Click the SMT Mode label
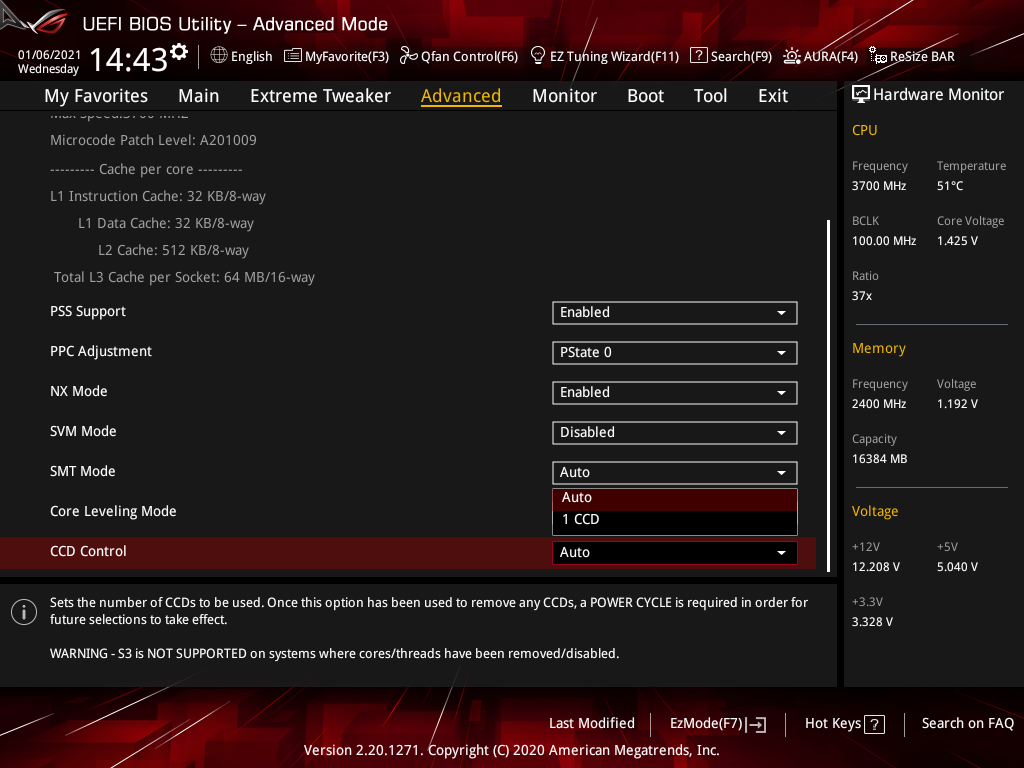 [82, 472]
